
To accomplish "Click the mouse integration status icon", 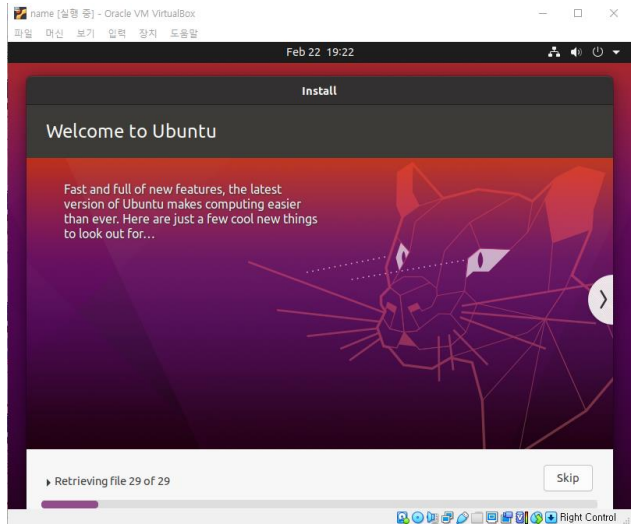I will (x=536, y=517).
